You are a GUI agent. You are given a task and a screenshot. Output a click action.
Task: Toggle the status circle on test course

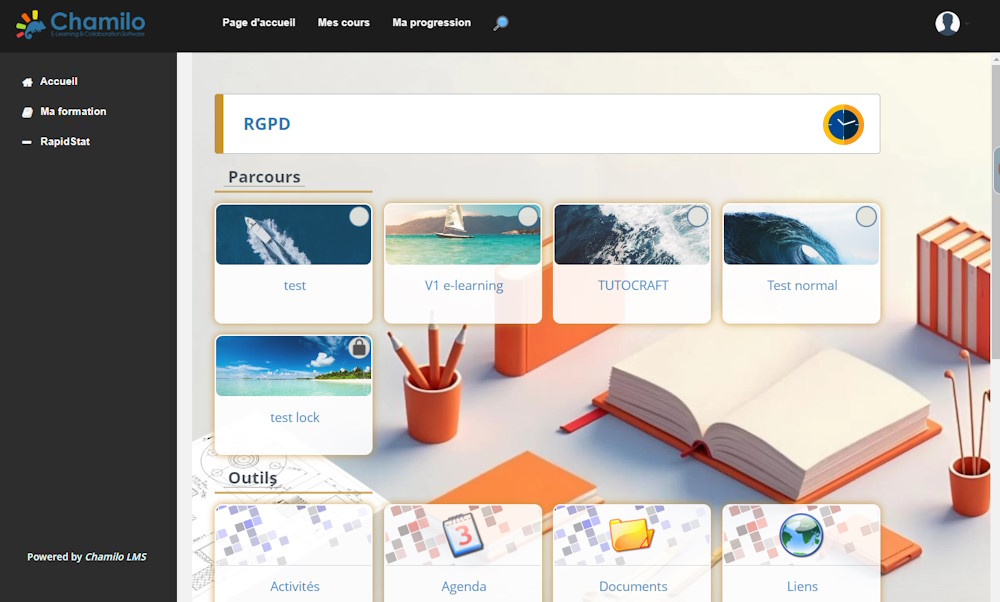click(358, 217)
